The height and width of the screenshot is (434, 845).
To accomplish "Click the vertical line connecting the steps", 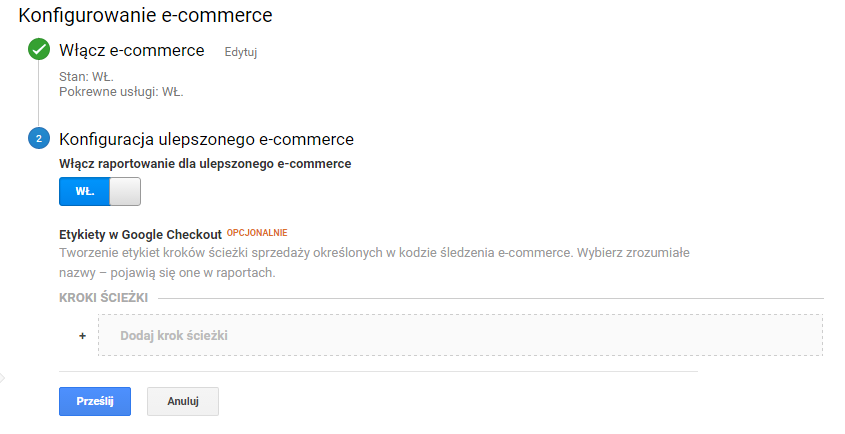I will [39, 94].
